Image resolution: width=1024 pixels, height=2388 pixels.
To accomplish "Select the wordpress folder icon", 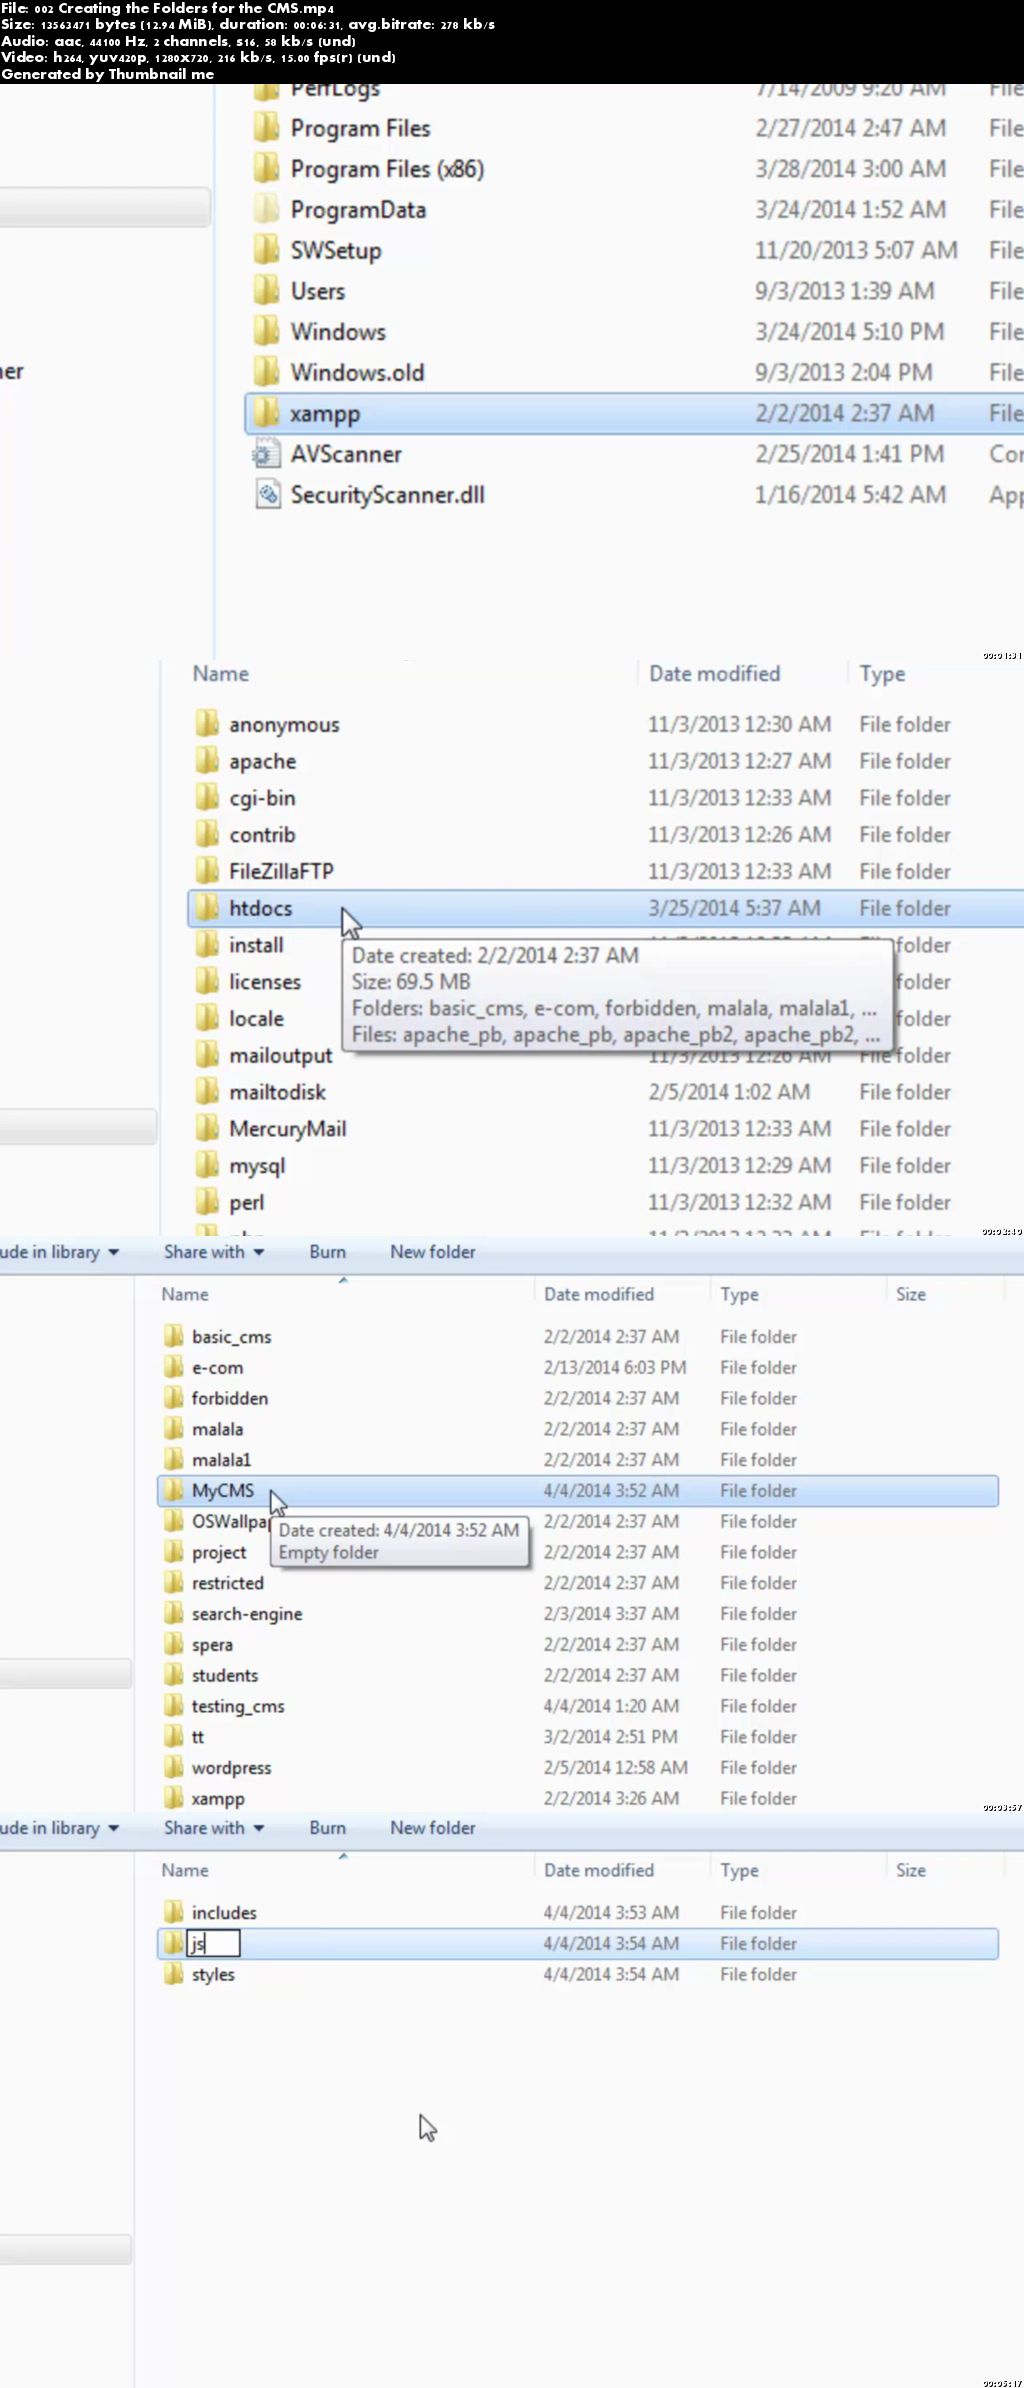I will pyautogui.click(x=174, y=1768).
